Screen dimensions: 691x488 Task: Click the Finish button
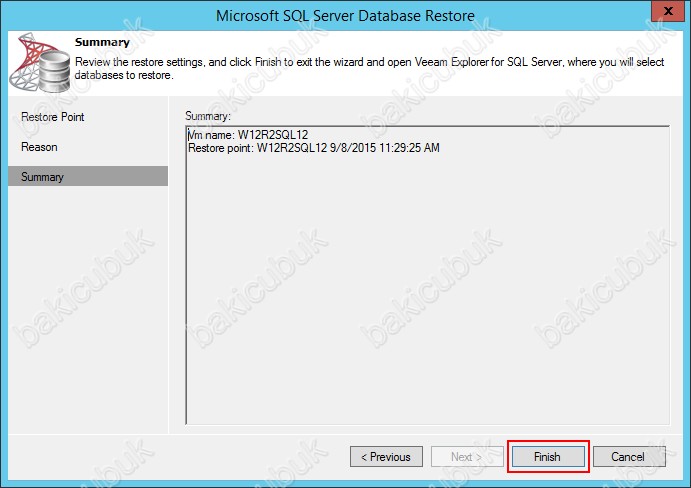(x=548, y=457)
